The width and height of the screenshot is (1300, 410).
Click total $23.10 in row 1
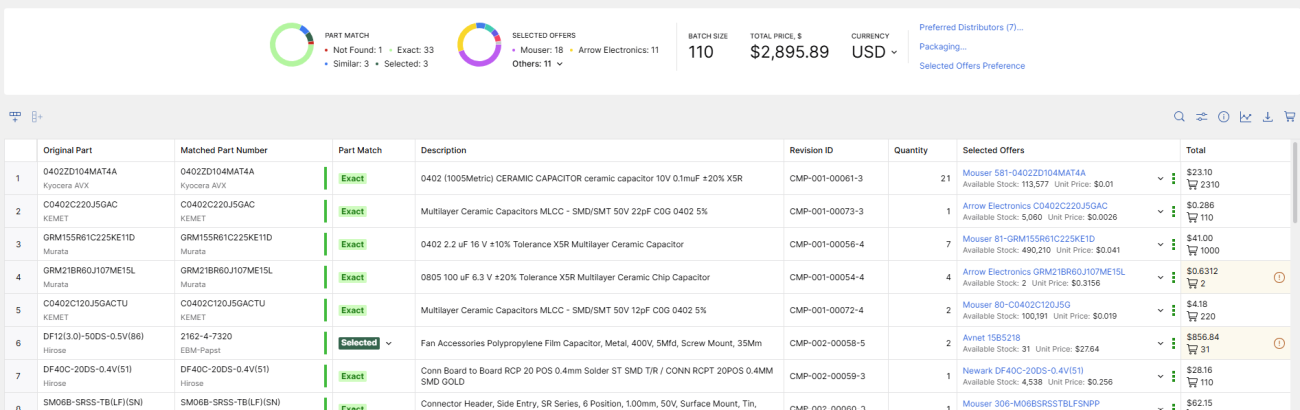click(x=1198, y=172)
